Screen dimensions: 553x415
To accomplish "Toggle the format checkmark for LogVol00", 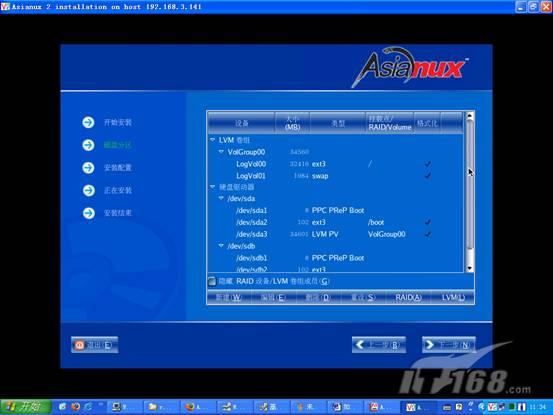I will point(427,164).
